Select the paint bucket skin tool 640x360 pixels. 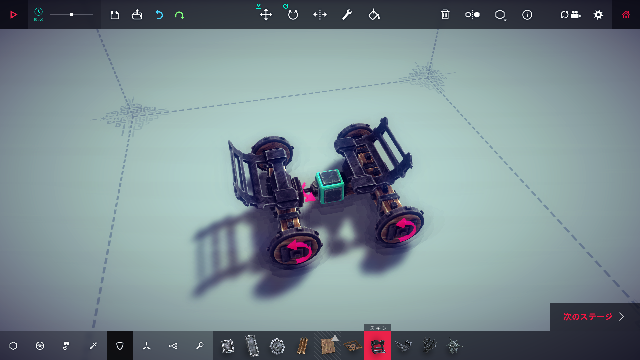pos(374,15)
